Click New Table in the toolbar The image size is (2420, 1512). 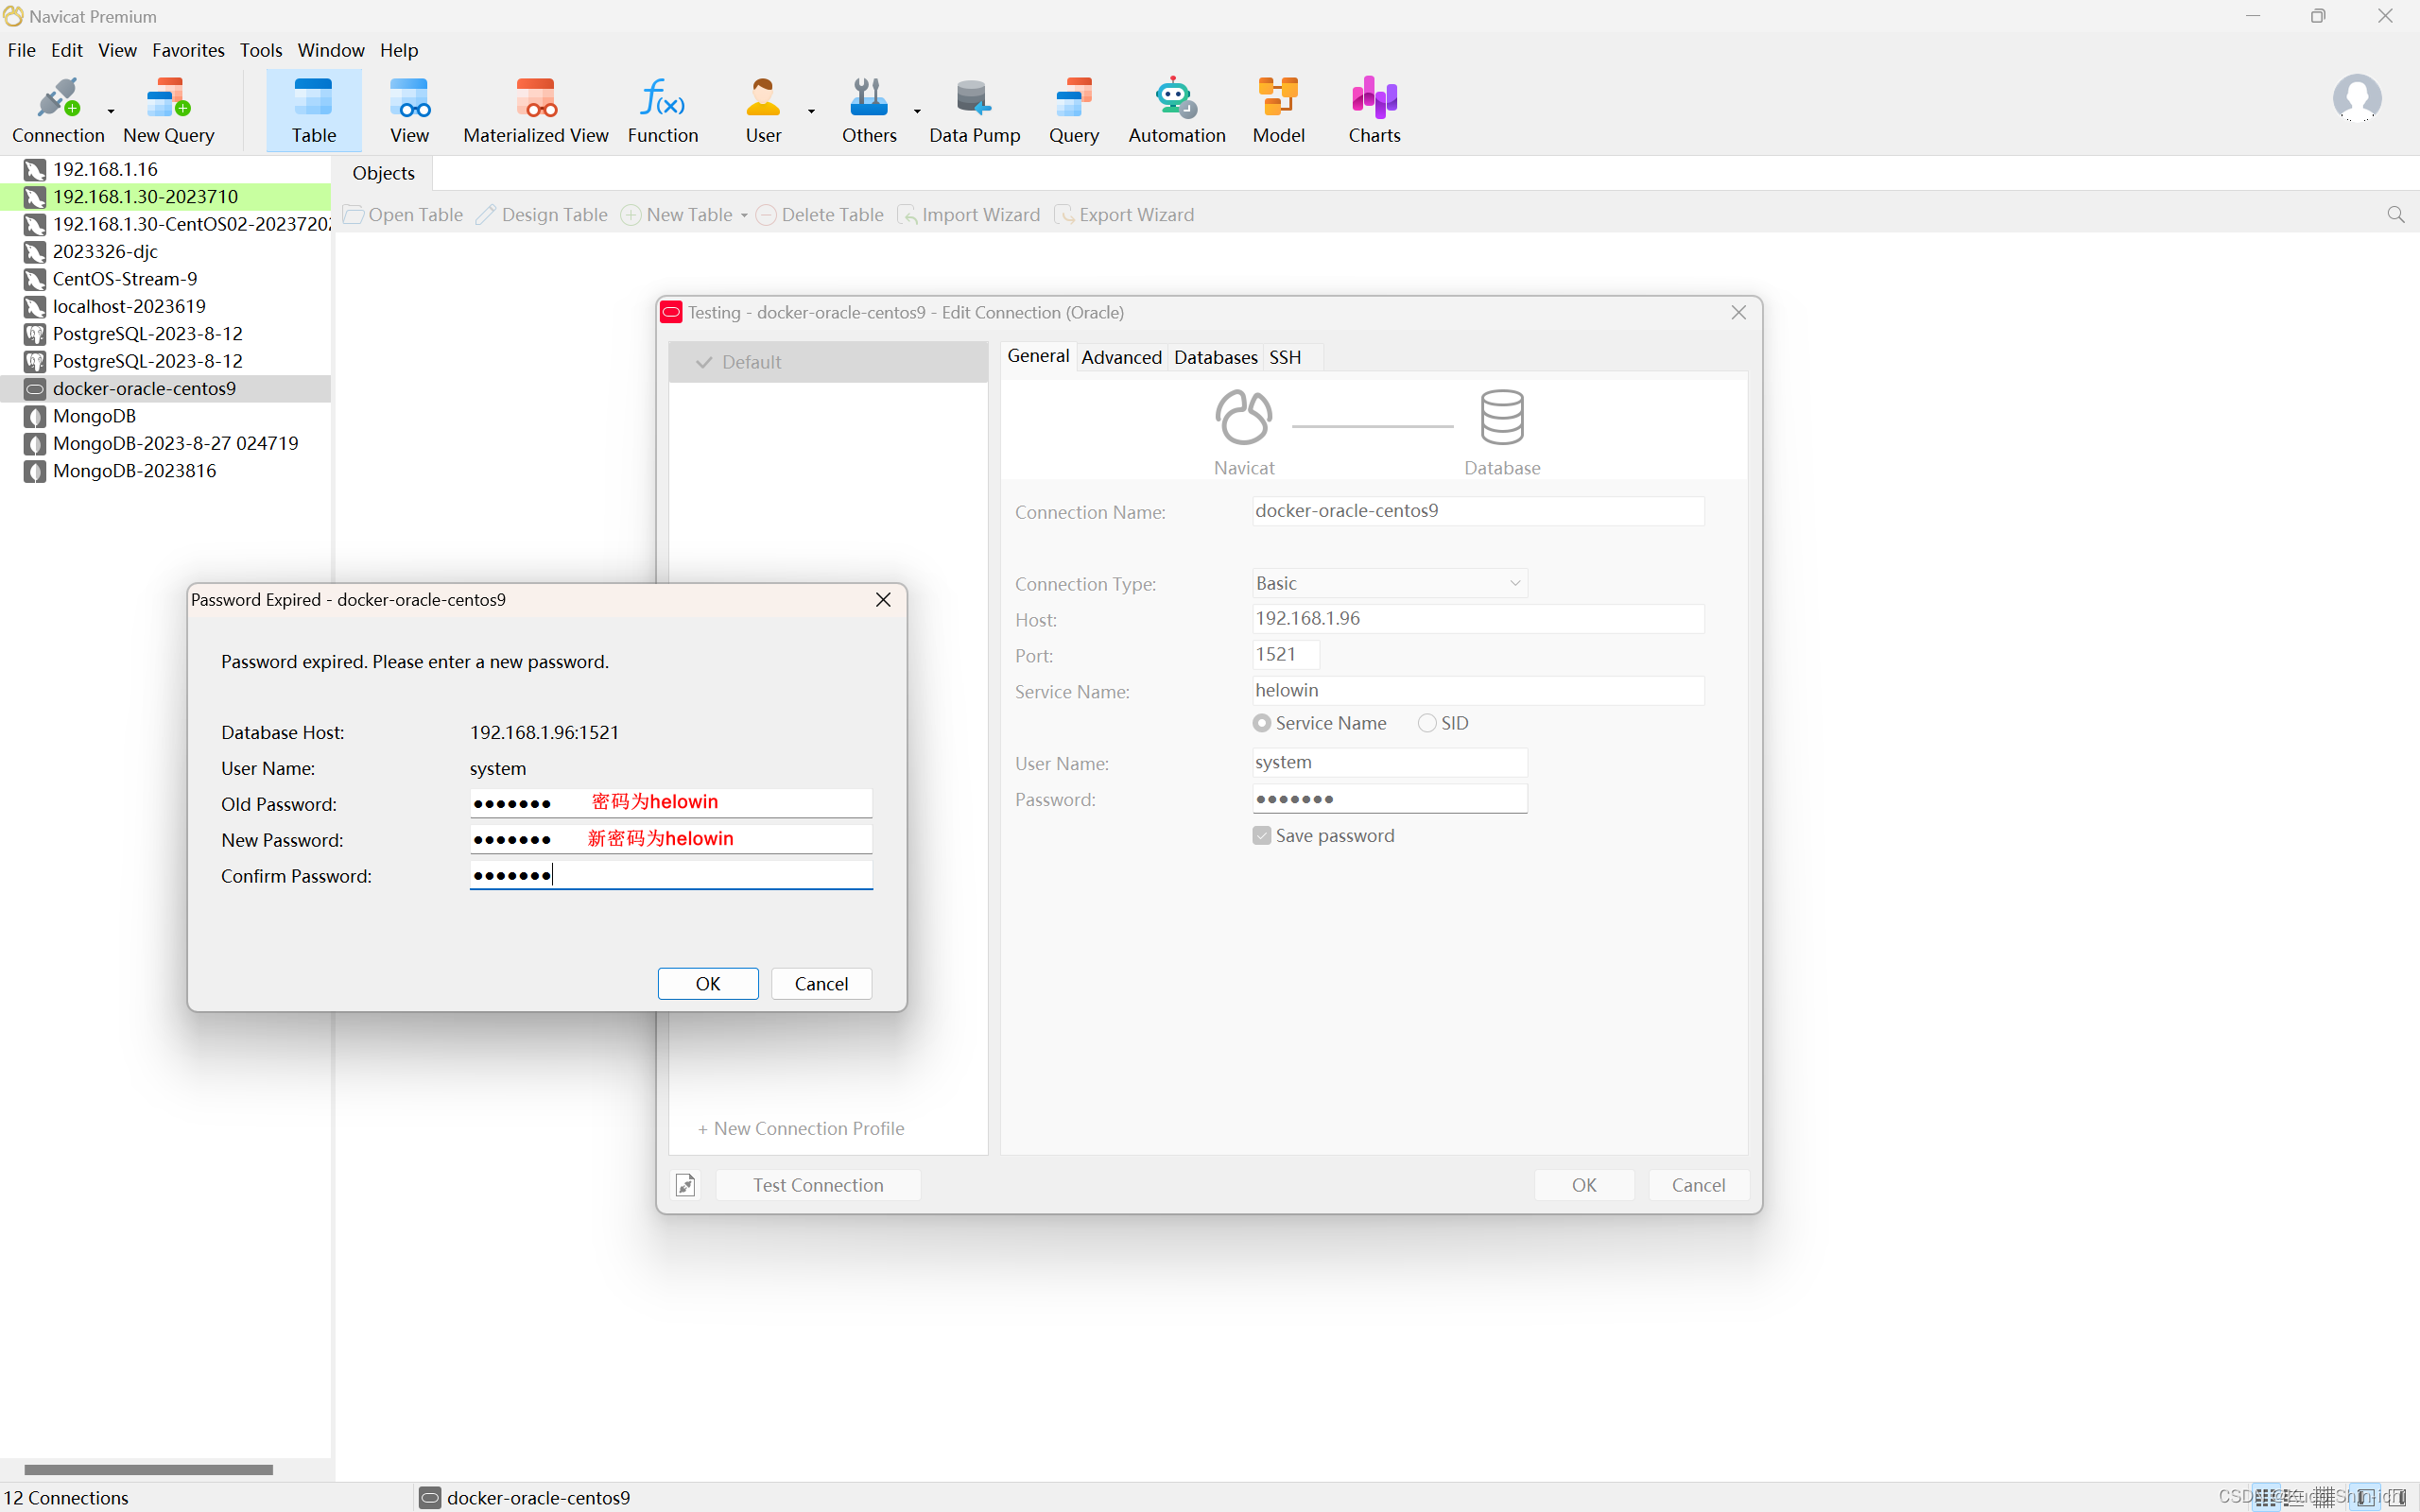[x=677, y=215]
